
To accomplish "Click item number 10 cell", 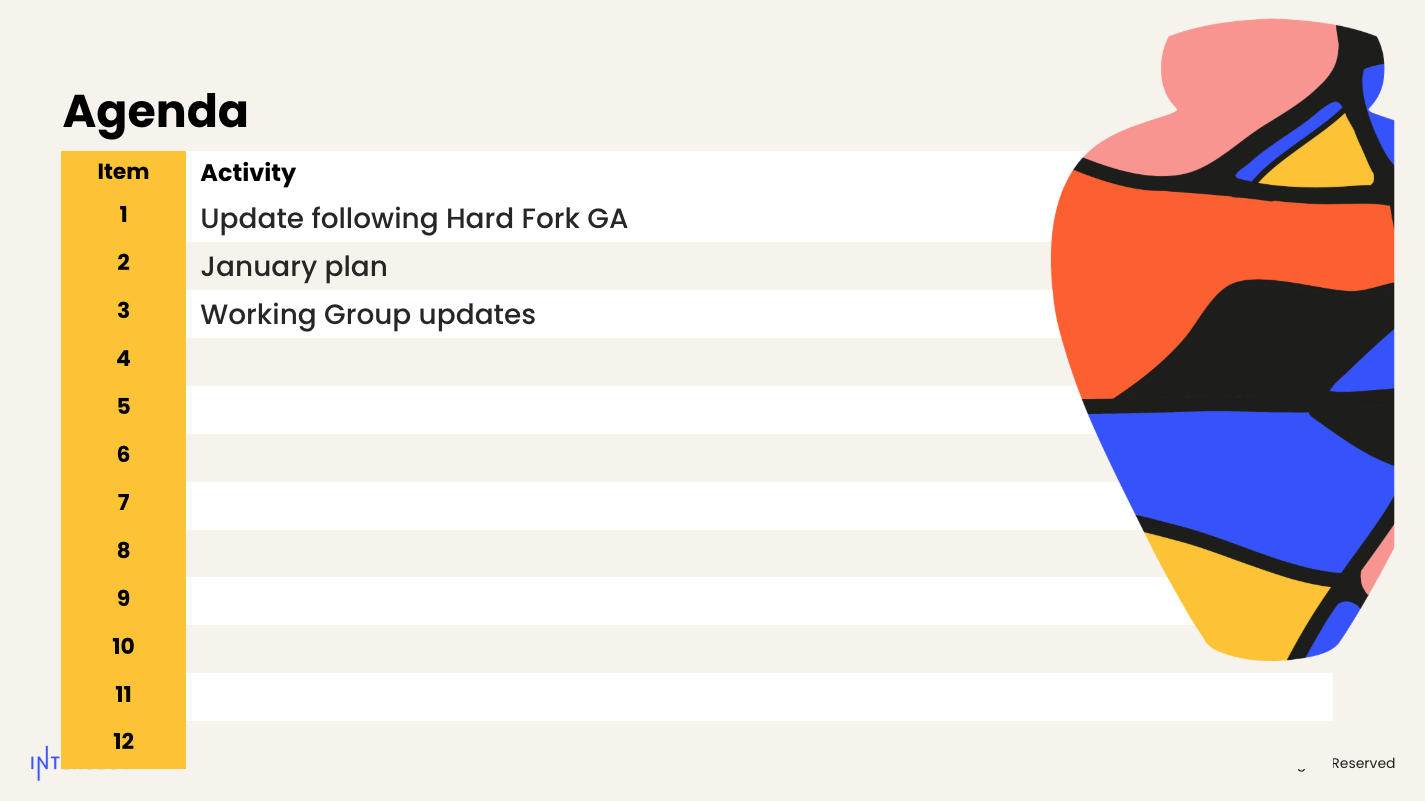I will point(123,647).
